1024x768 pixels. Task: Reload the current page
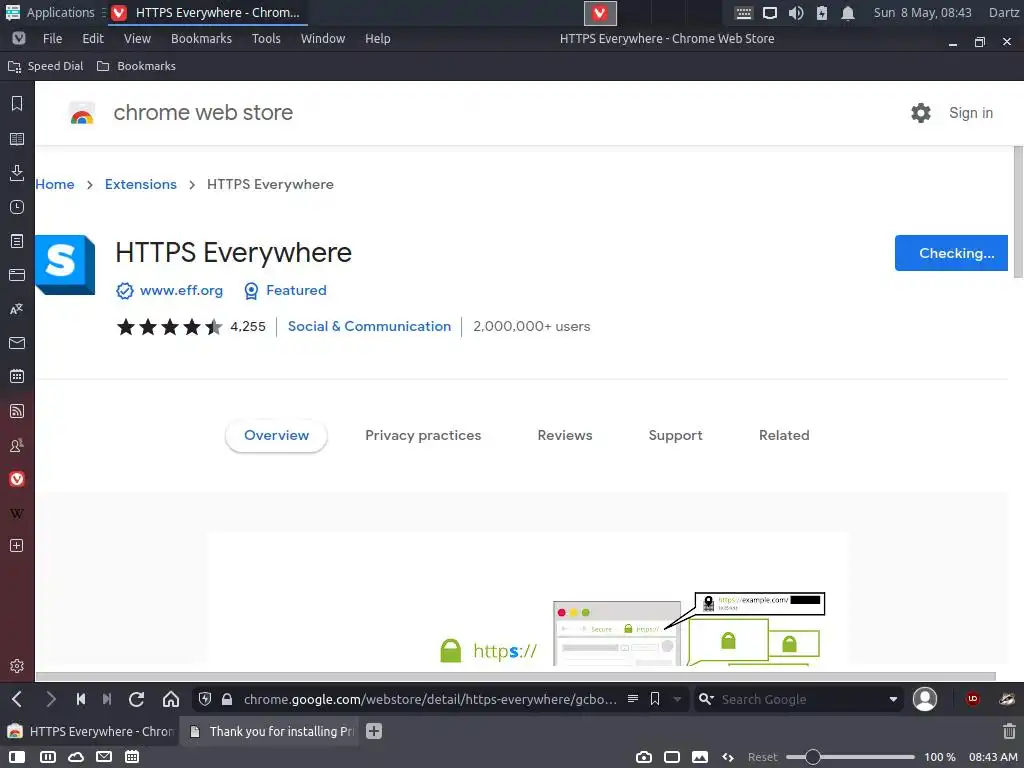136,699
